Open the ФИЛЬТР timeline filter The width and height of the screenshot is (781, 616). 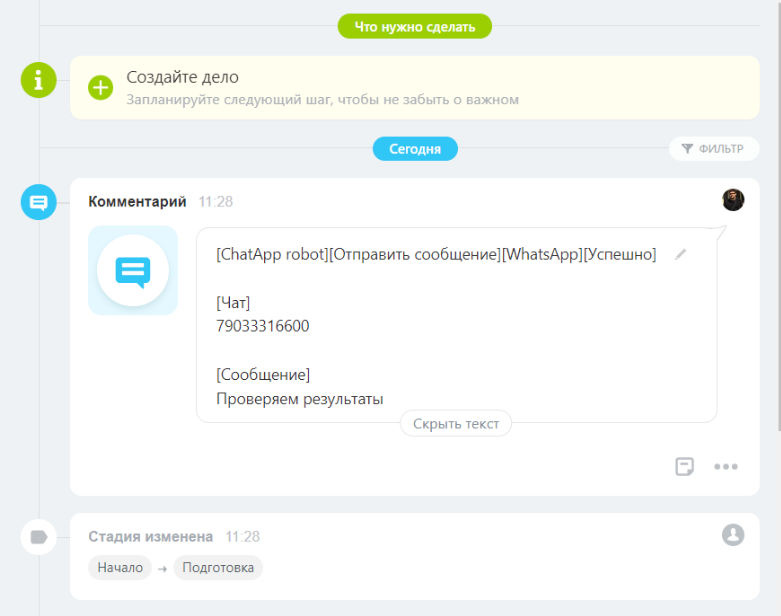click(x=713, y=149)
